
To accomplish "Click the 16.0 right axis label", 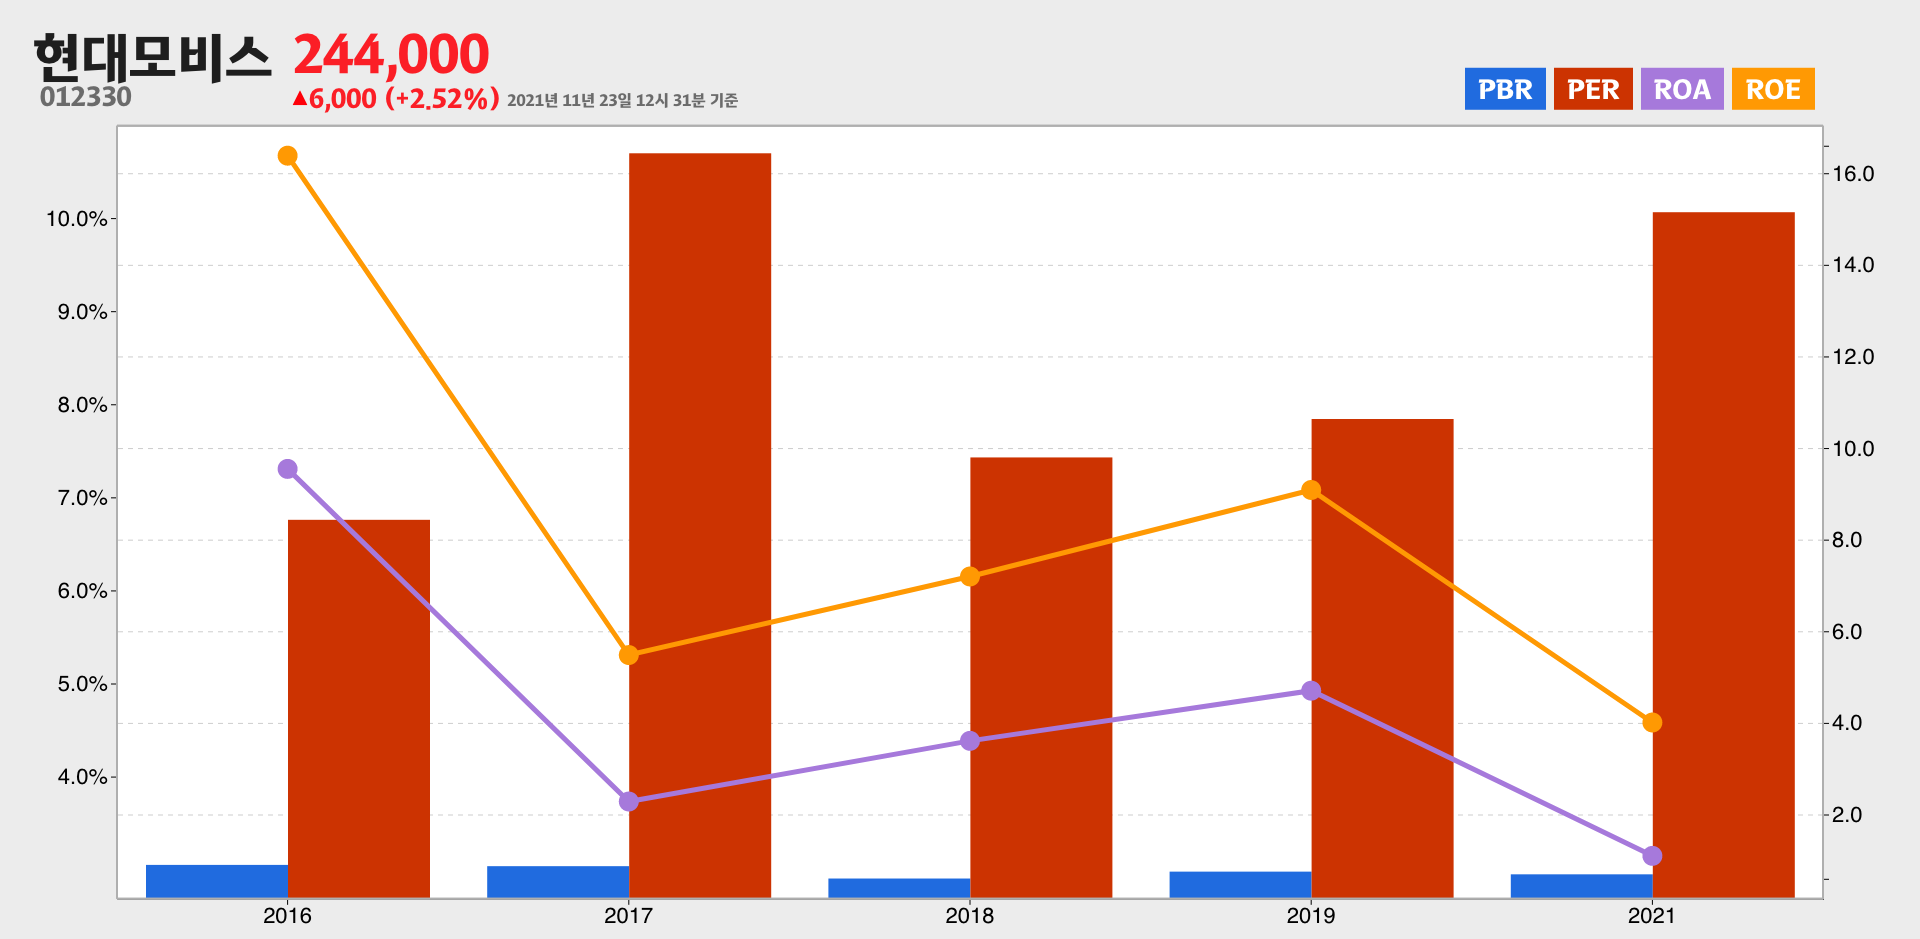I will 1853,174.
